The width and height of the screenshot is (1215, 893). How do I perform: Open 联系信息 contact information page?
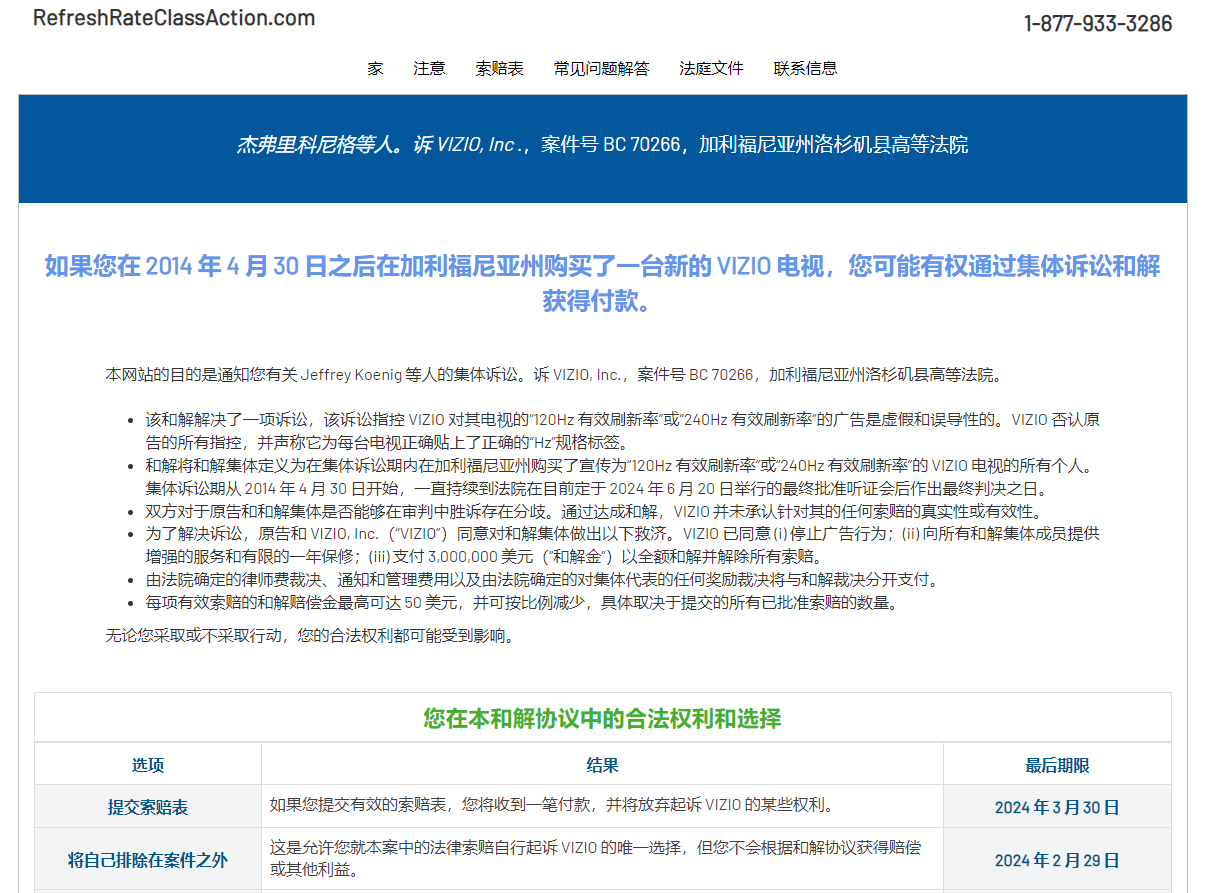coord(806,68)
